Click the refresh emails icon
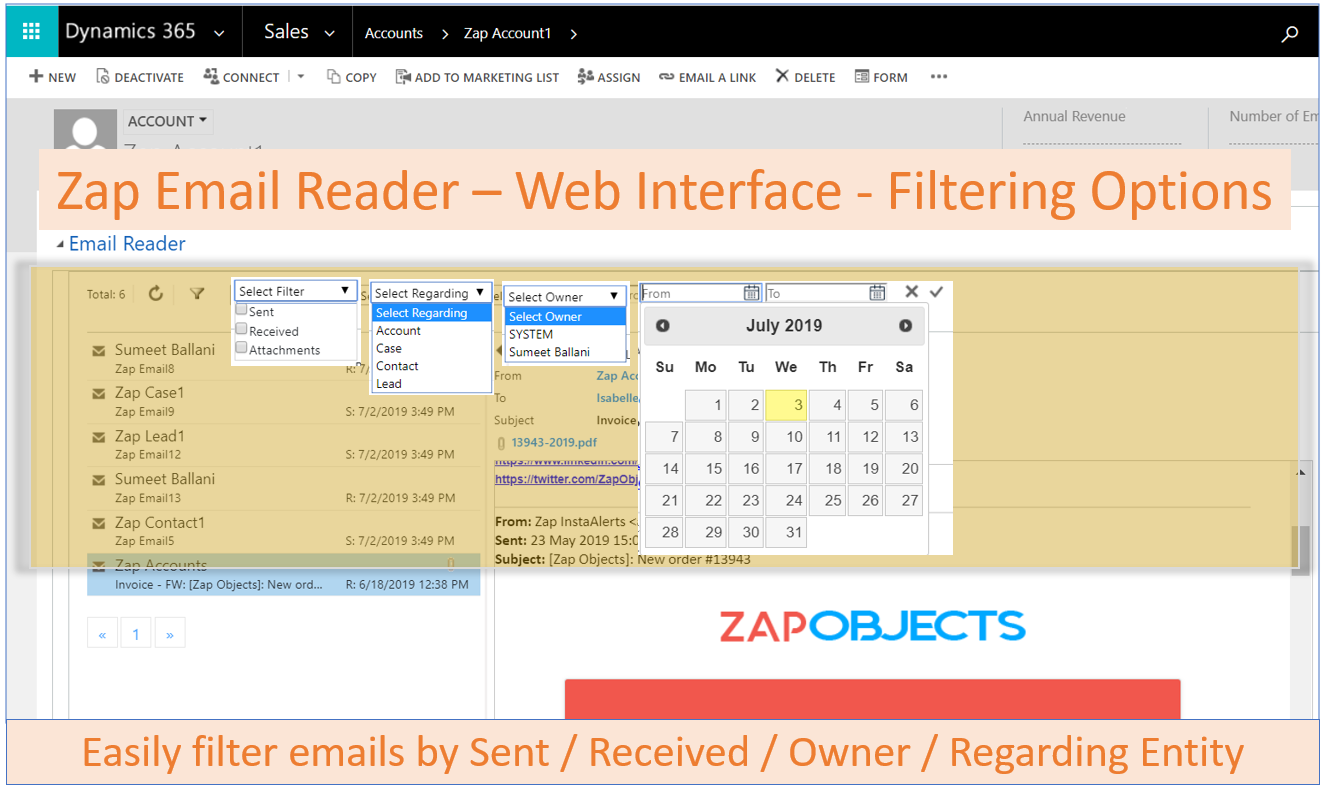 pyautogui.click(x=156, y=293)
